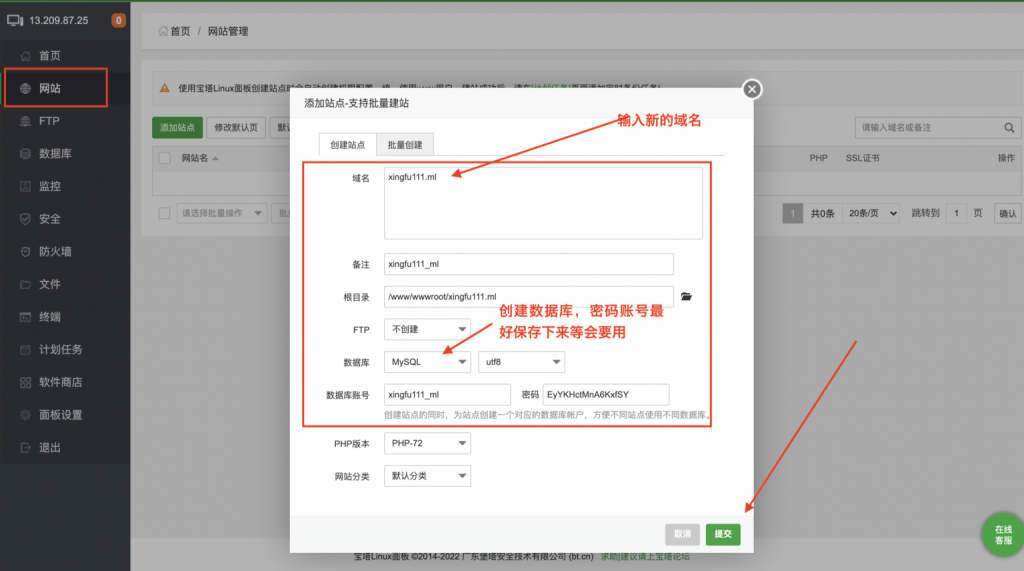
Task: Click the logout icon beside 退出
Action: 25,448
